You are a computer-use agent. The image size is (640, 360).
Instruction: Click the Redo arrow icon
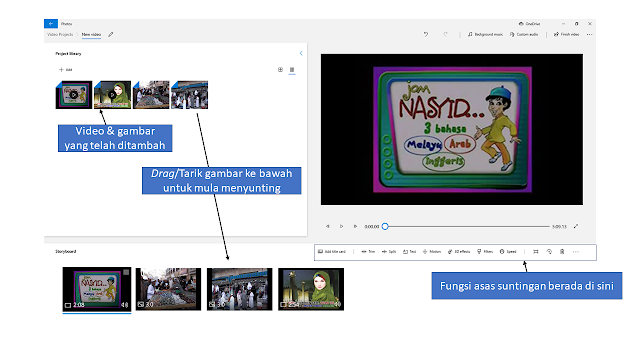(445, 35)
